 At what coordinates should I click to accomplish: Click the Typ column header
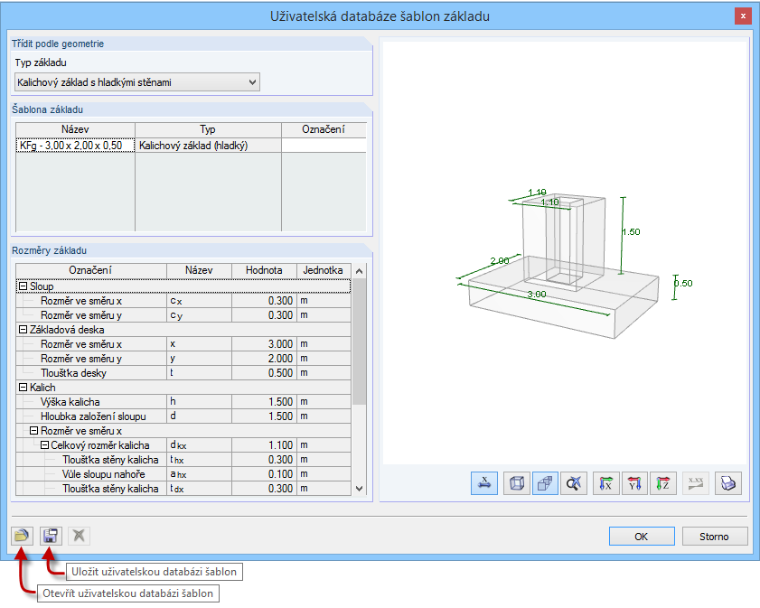click(208, 129)
